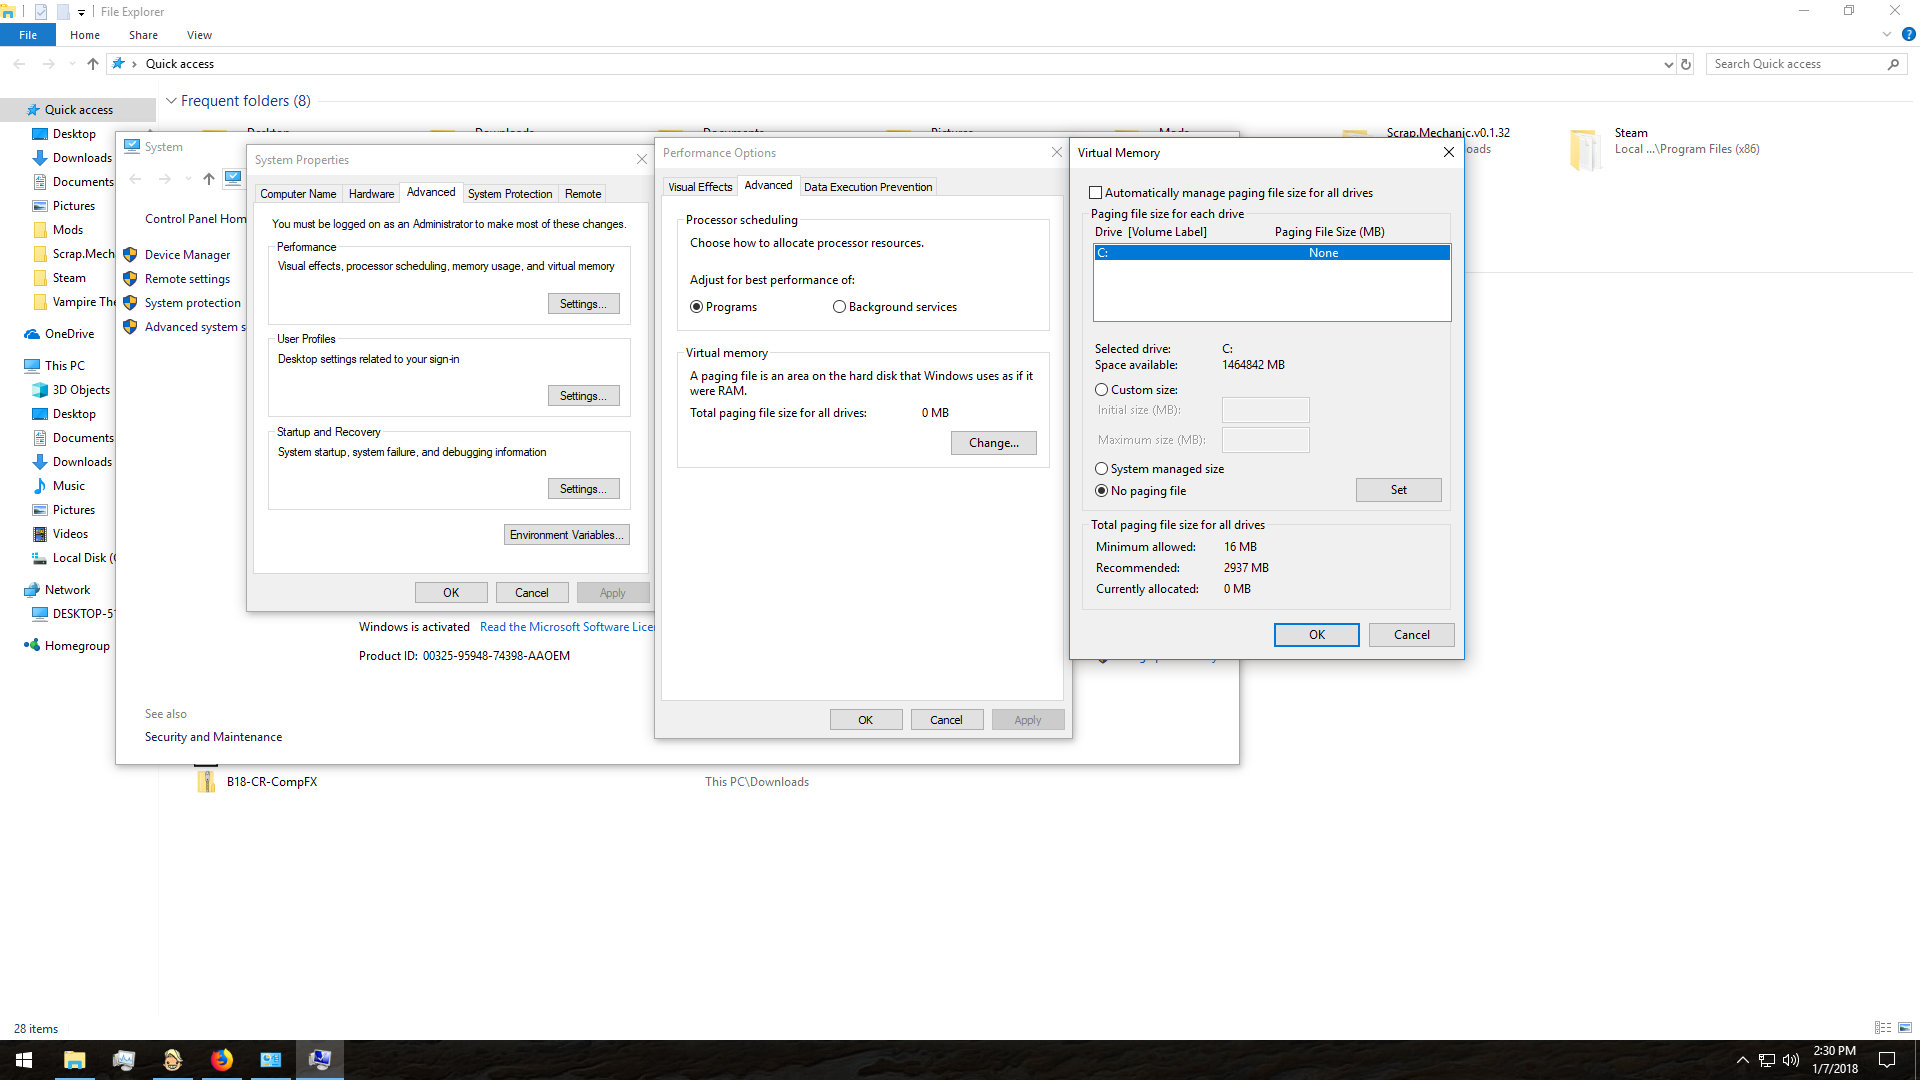
Task: Click the volume speaker tray icon
Action: pyautogui.click(x=1791, y=1060)
